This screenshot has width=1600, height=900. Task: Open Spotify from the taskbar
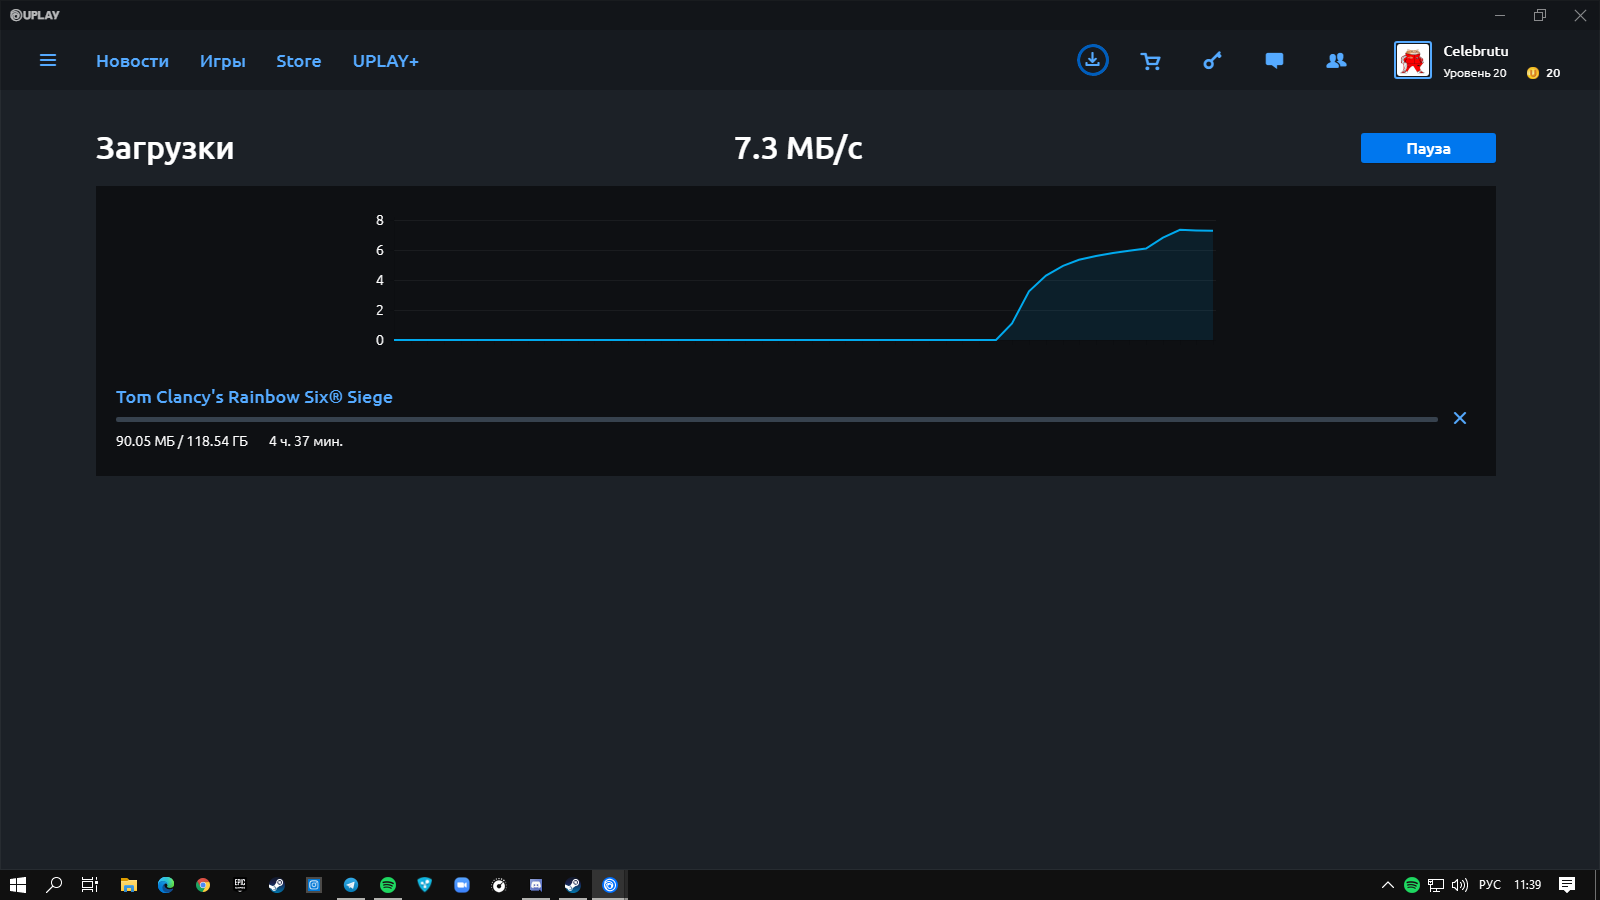tap(388, 885)
